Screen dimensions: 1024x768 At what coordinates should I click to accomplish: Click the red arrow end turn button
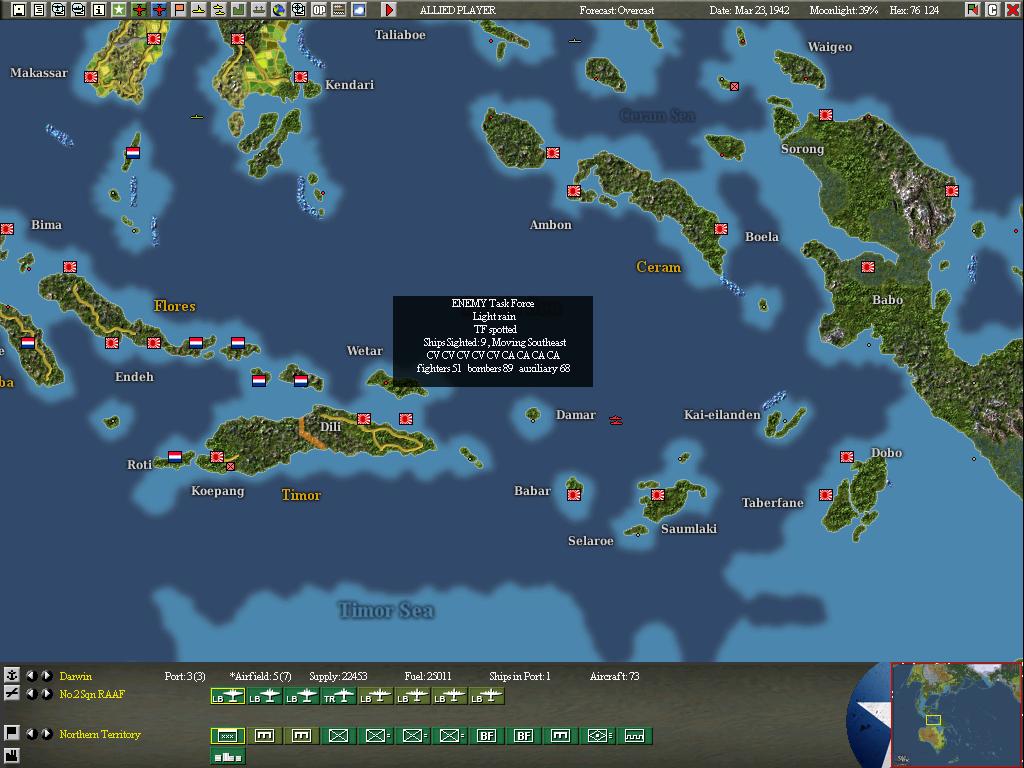coord(389,10)
